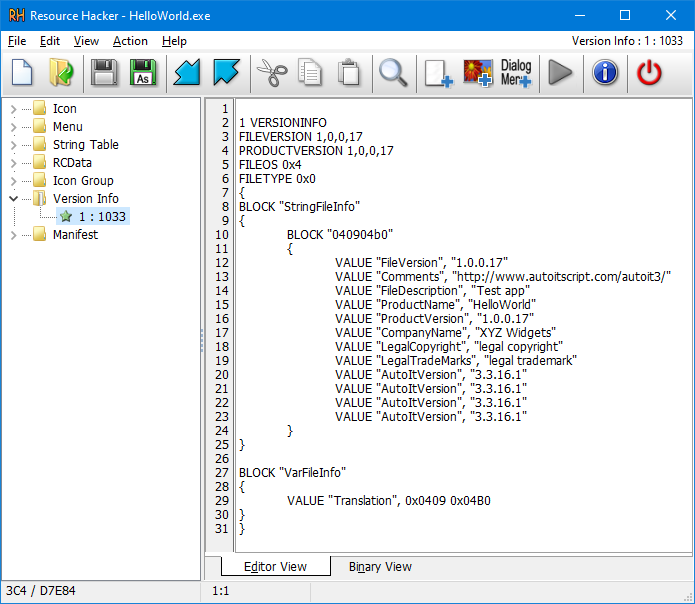Click the blue down-left arrow icon
This screenshot has height=604, width=695.
tap(187, 72)
